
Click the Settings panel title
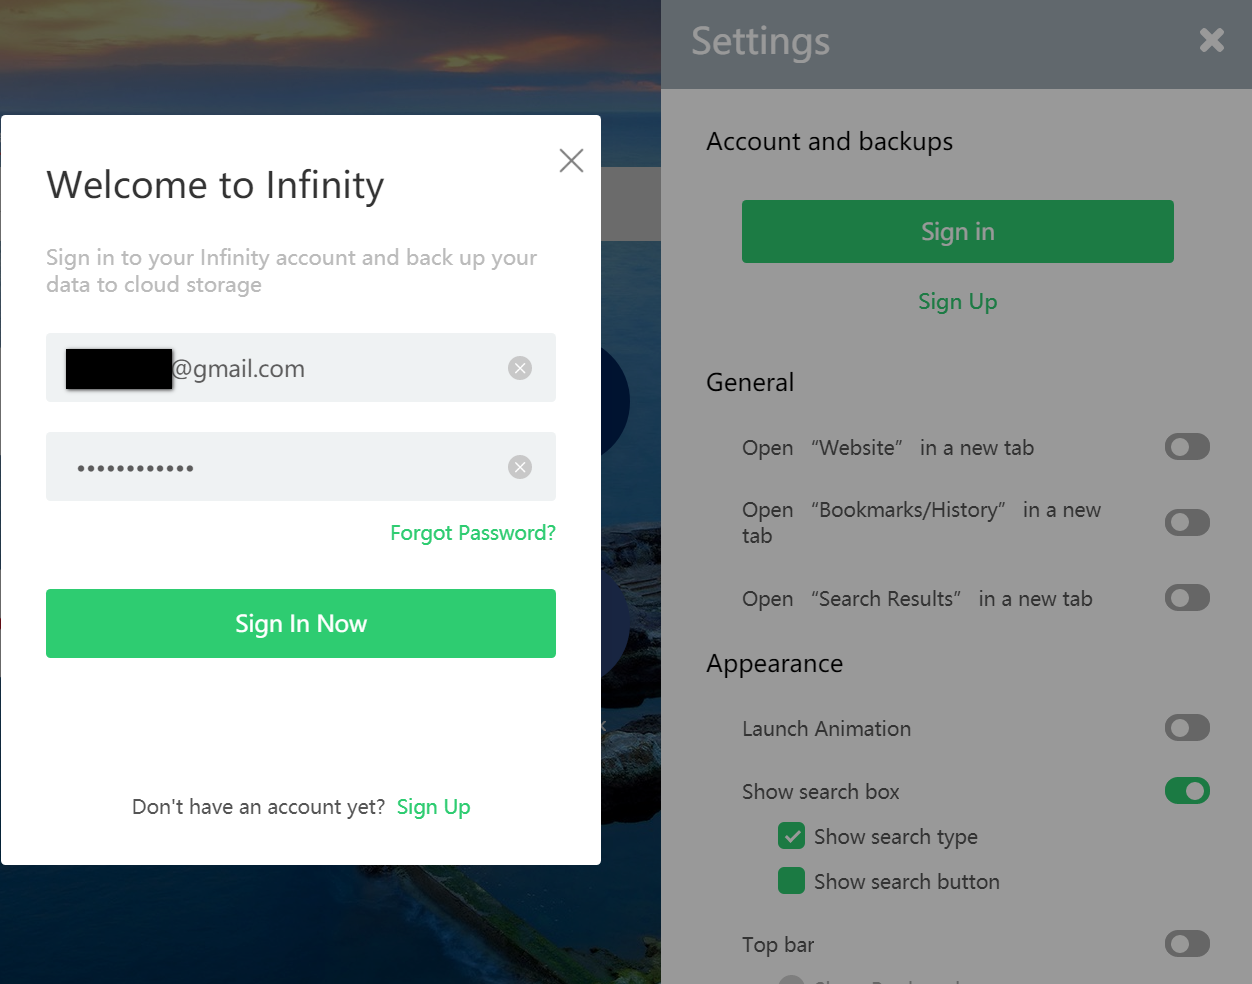[761, 42]
